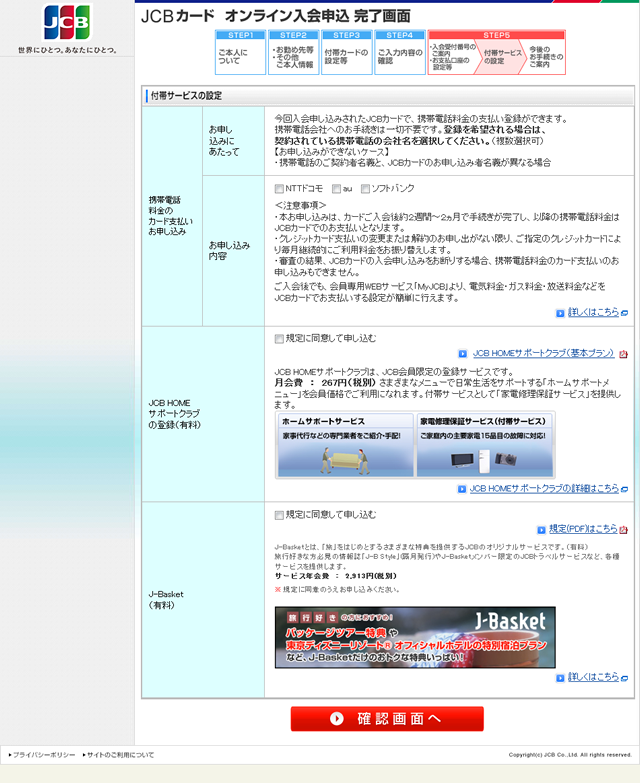The image size is (640, 783).
Task: Agree to J-Basket terms checkbox
Action: (x=279, y=515)
